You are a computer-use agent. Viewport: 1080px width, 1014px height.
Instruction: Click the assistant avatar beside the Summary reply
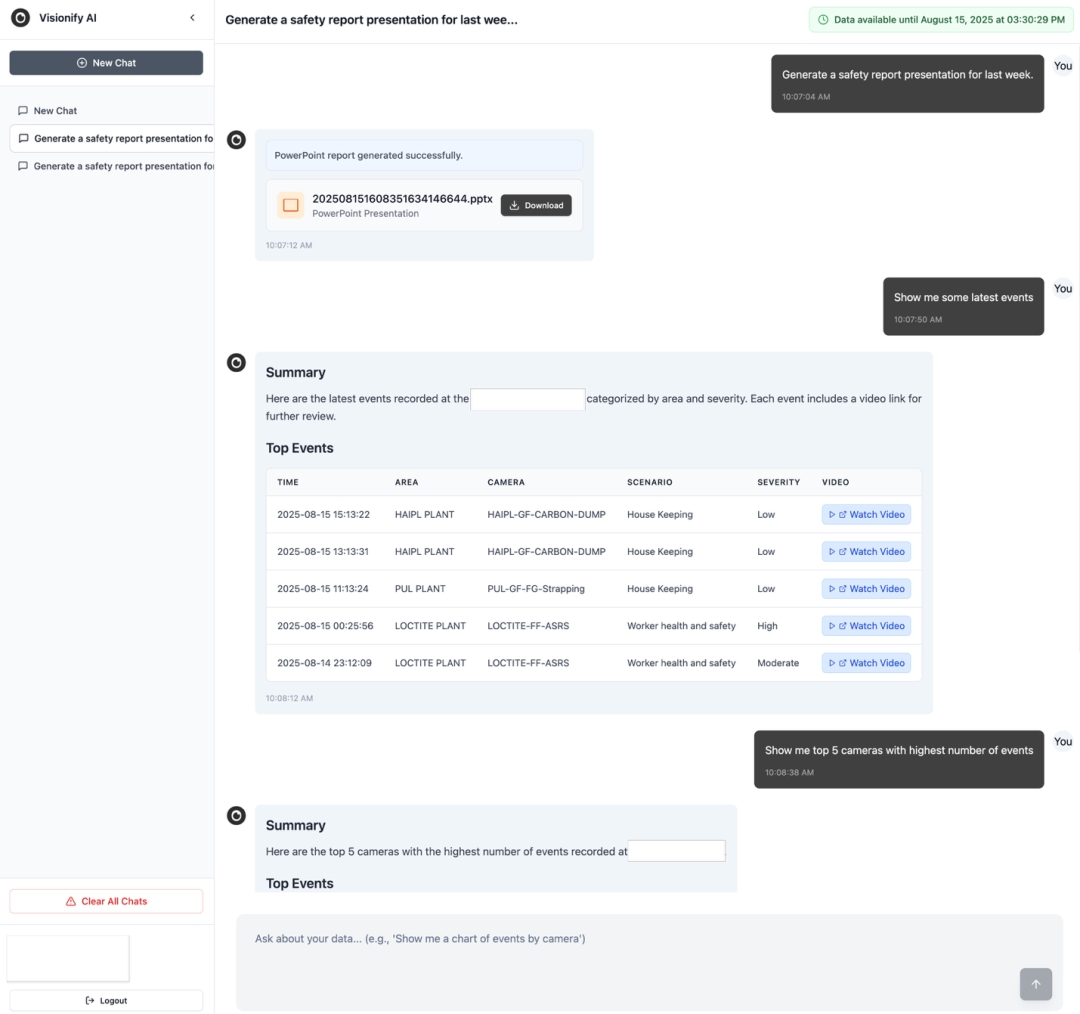[236, 363]
